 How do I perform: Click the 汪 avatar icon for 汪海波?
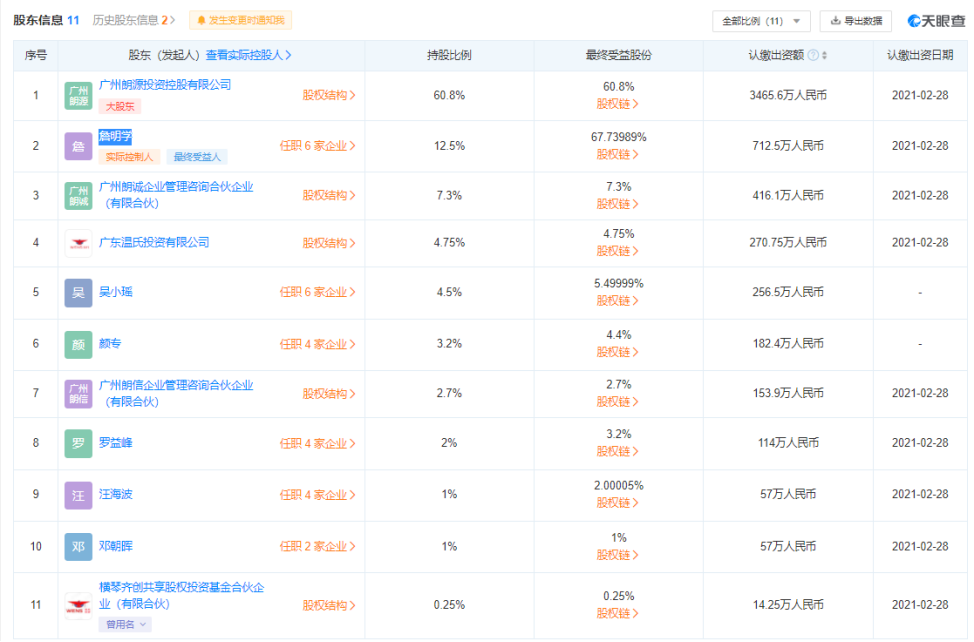coord(78,495)
